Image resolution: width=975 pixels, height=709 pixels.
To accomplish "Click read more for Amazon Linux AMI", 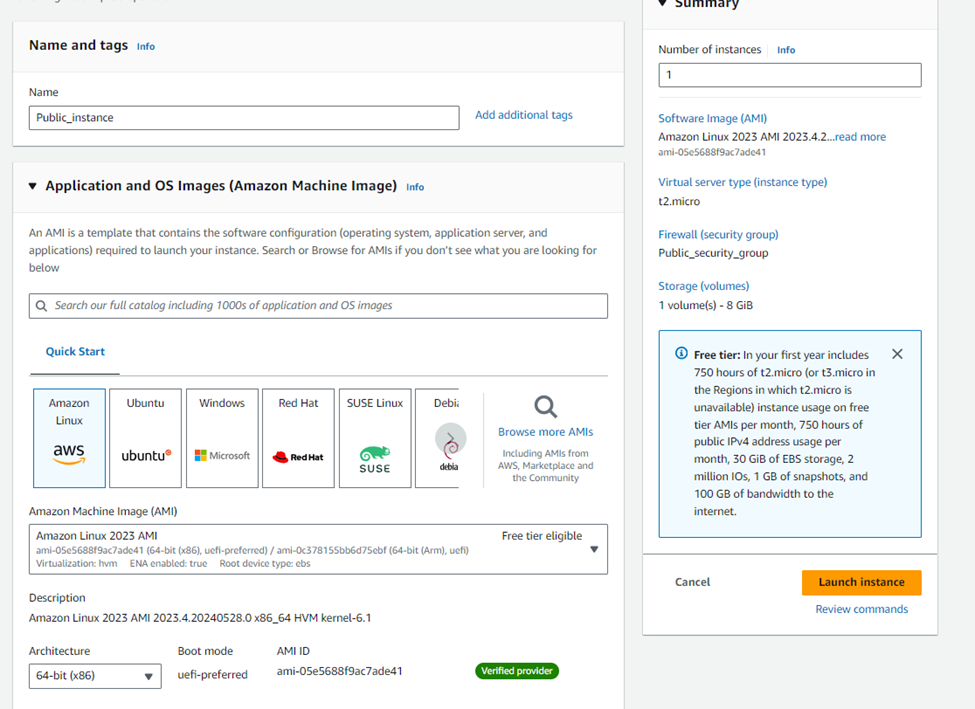I will (860, 137).
